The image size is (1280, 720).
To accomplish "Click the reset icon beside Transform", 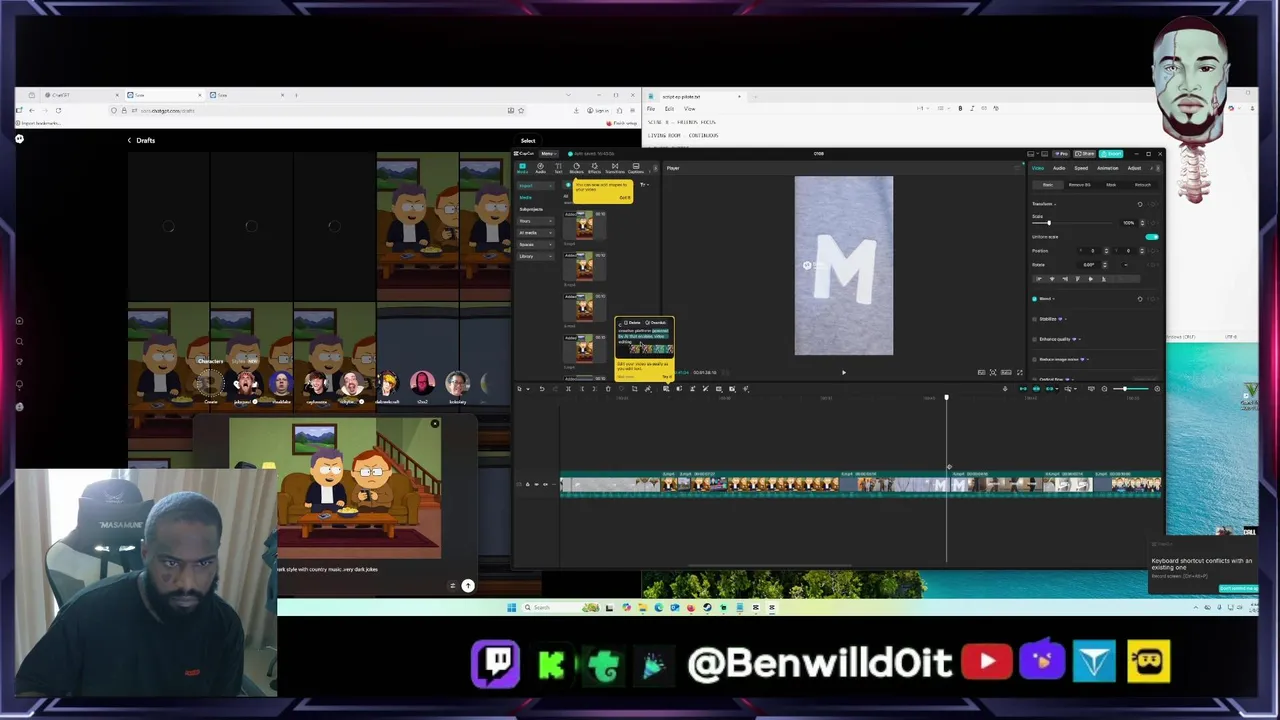I will point(1140,204).
